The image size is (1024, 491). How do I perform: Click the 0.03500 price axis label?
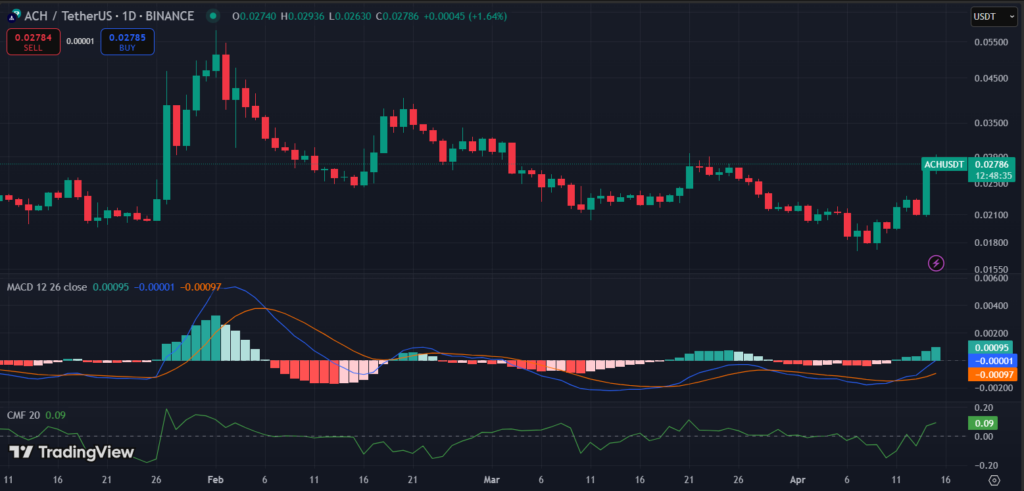tap(990, 122)
